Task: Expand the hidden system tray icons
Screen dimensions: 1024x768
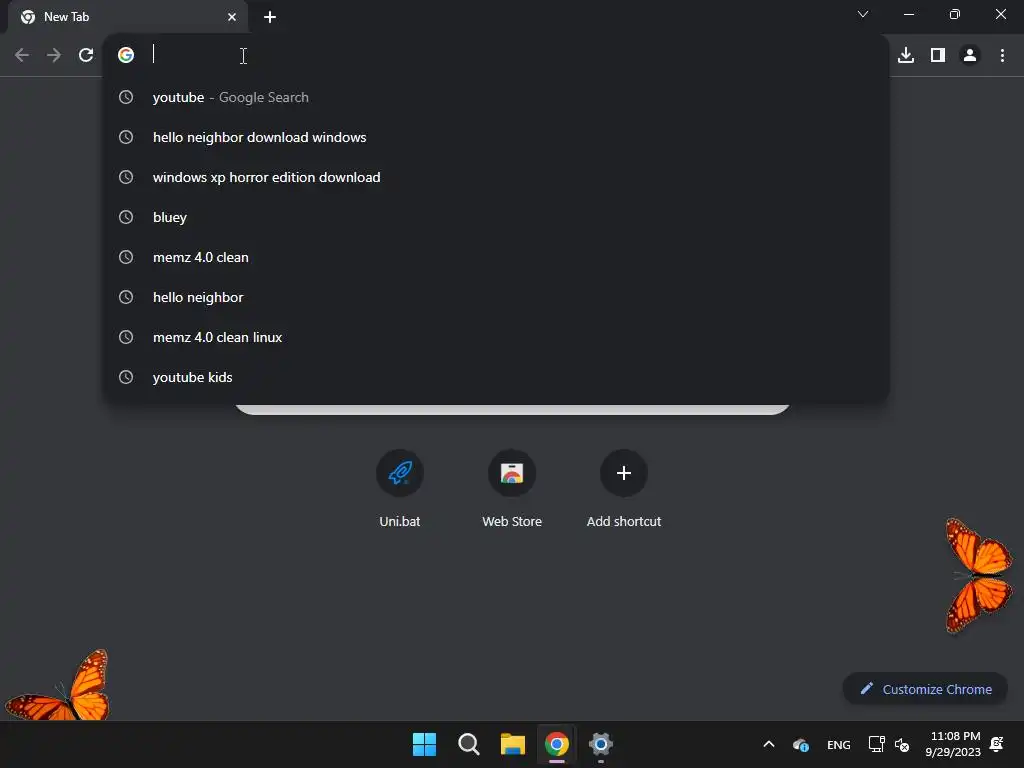Action: coord(769,744)
